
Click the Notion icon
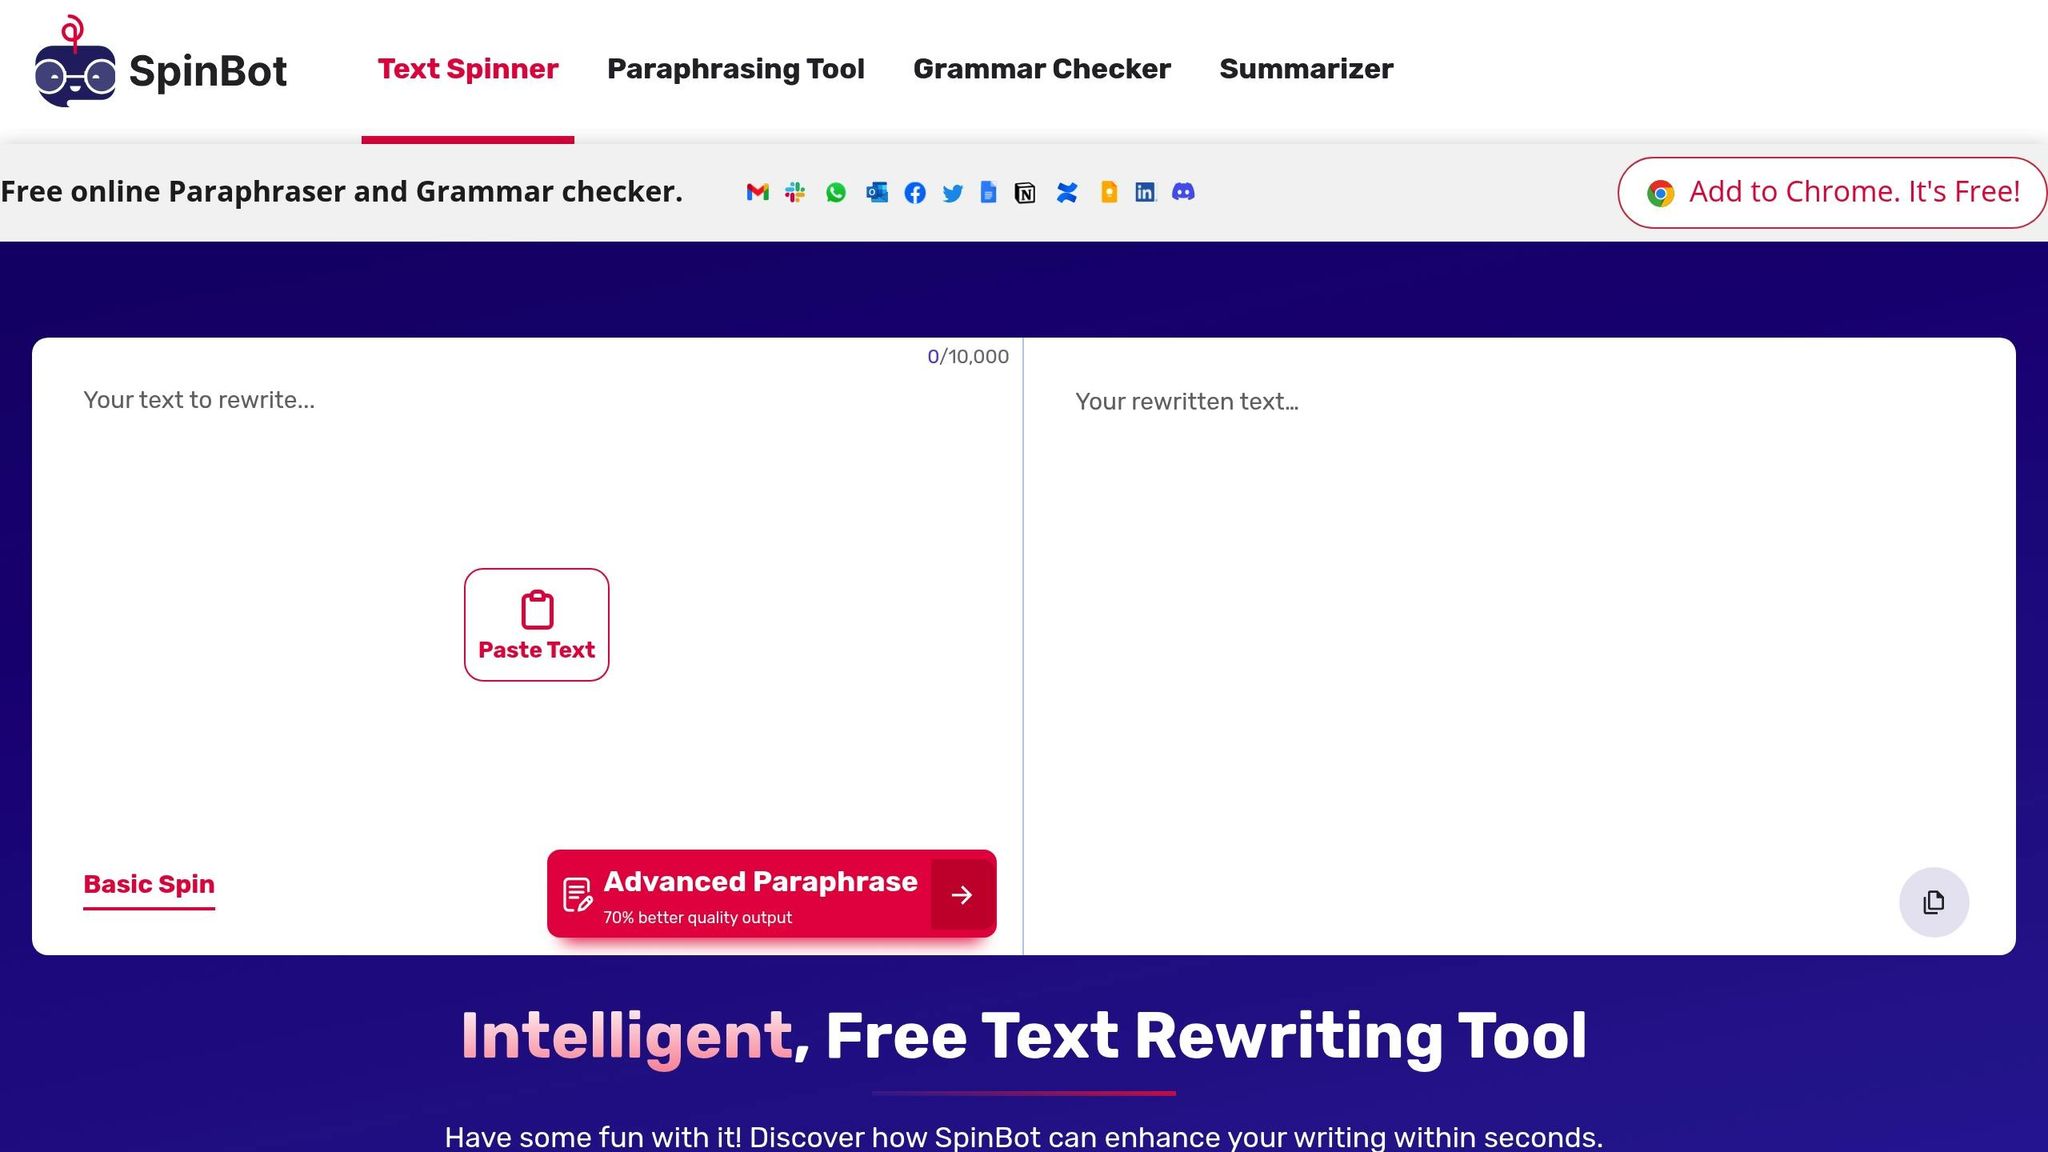pyautogui.click(x=1025, y=192)
